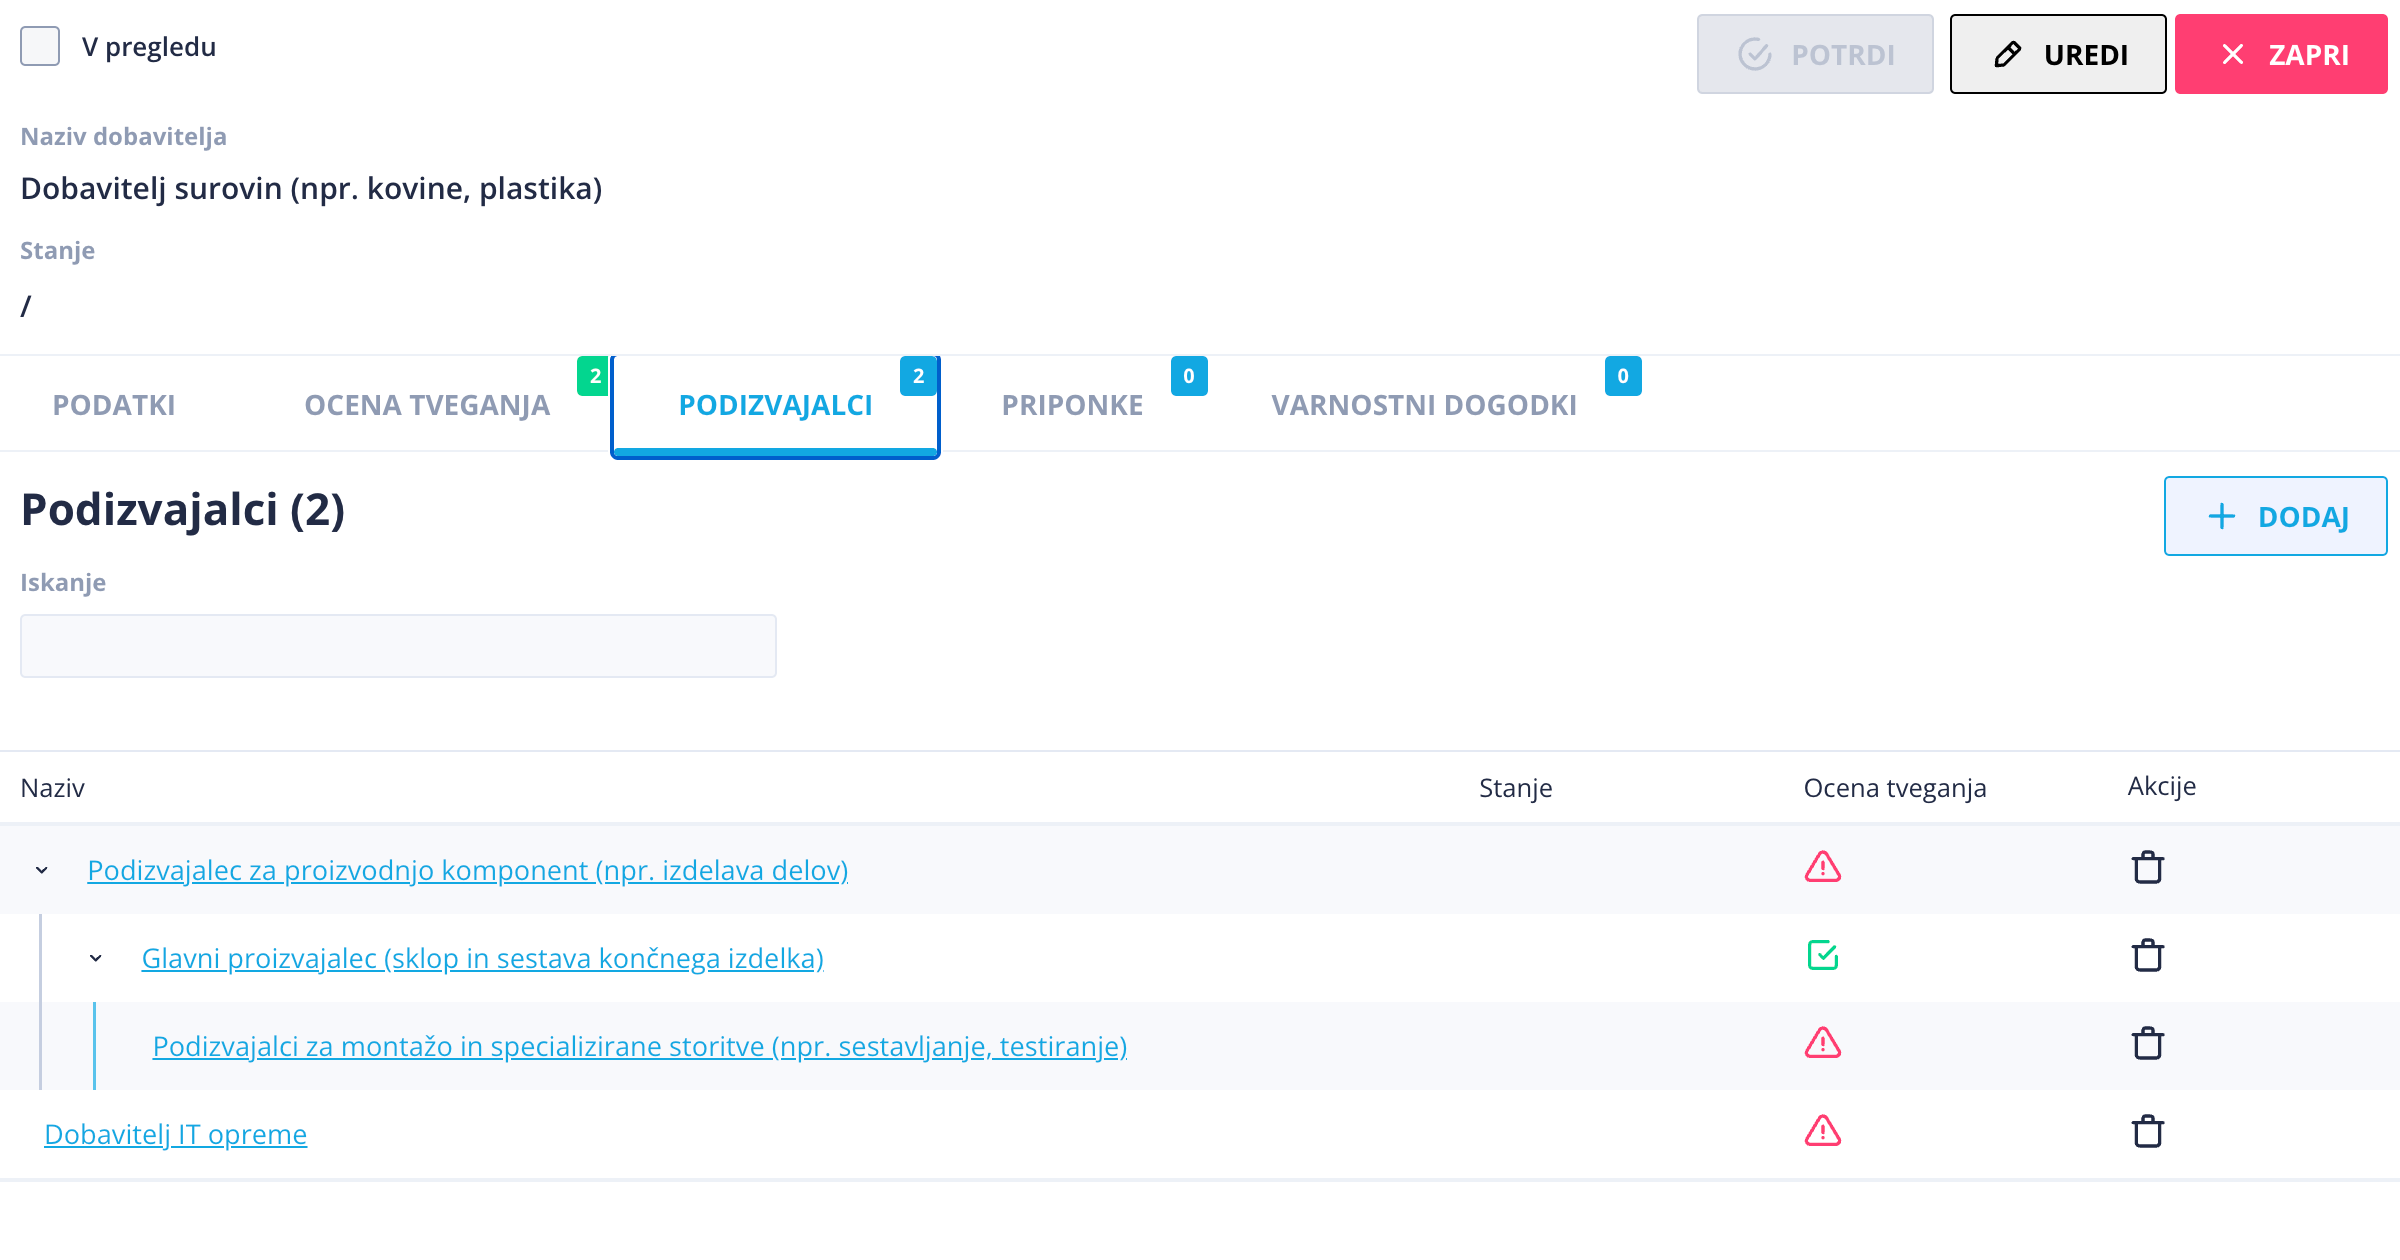Click risk warning icon for Podizvajalci za montažo
Image resolution: width=2400 pixels, height=1260 pixels.
click(1823, 1043)
